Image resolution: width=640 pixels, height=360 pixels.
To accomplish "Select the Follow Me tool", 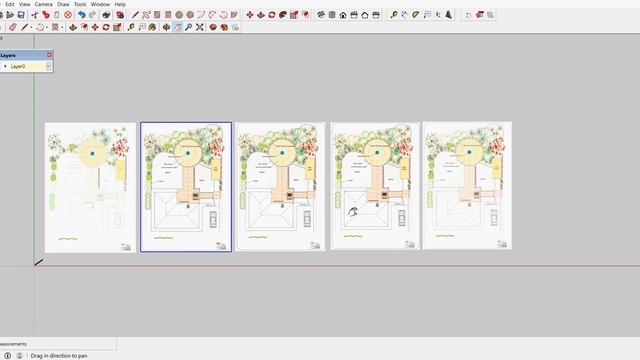I will point(283,15).
